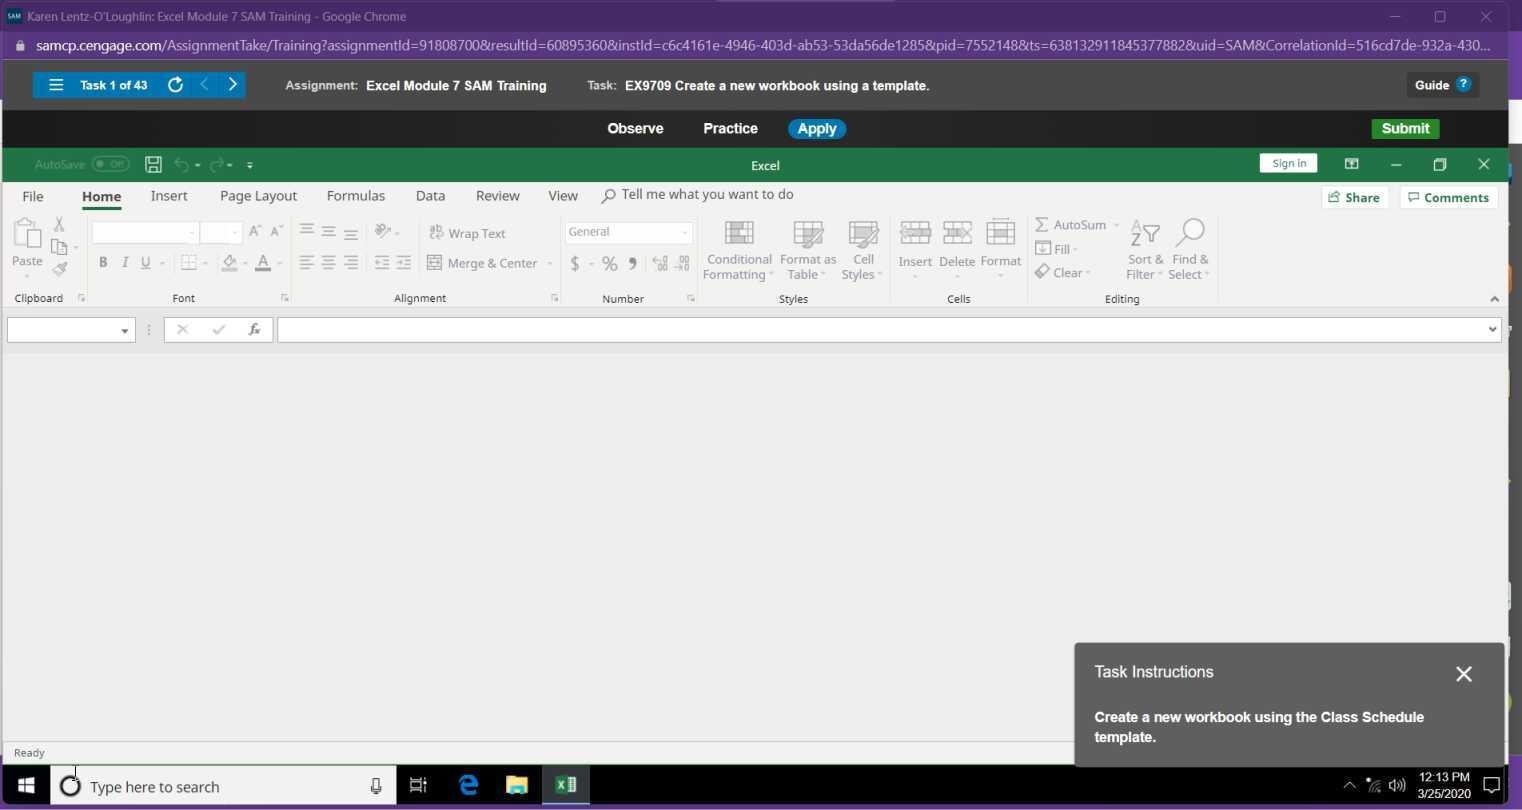
Task: Apply the Percent Style icon
Action: tap(609, 263)
